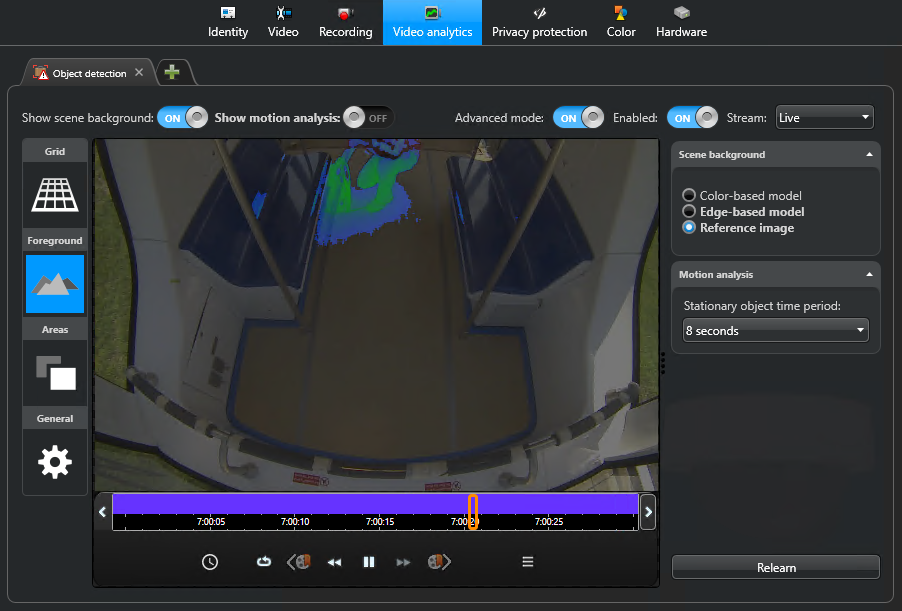The image size is (902, 611).
Task: Open the Stream dropdown
Action: [824, 118]
